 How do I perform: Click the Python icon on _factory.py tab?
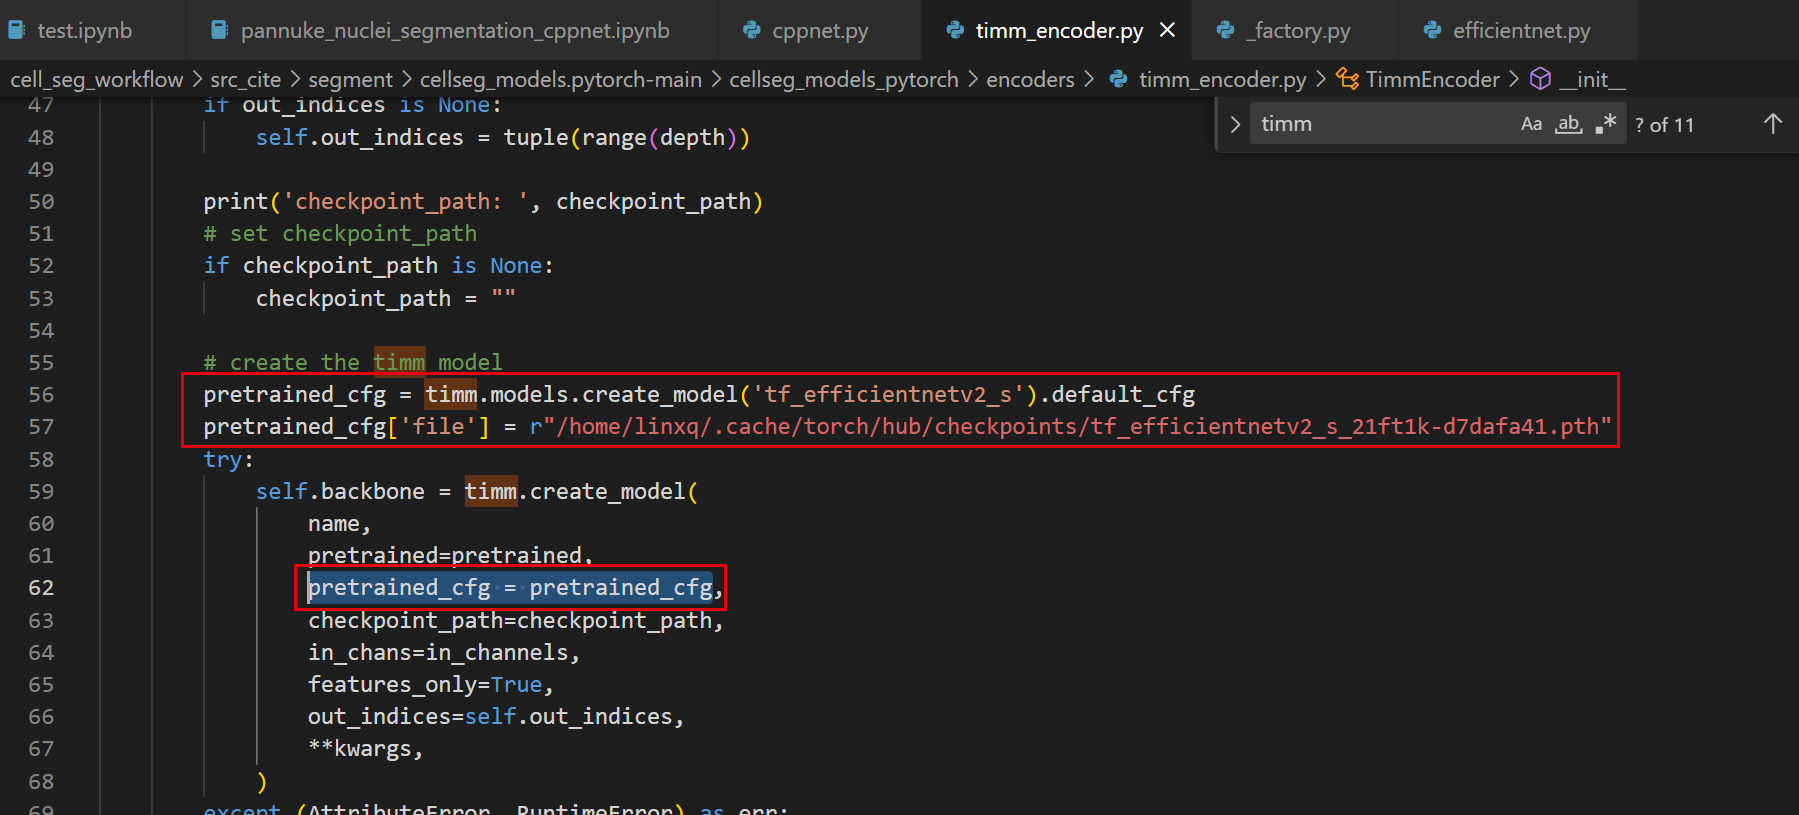(1226, 30)
